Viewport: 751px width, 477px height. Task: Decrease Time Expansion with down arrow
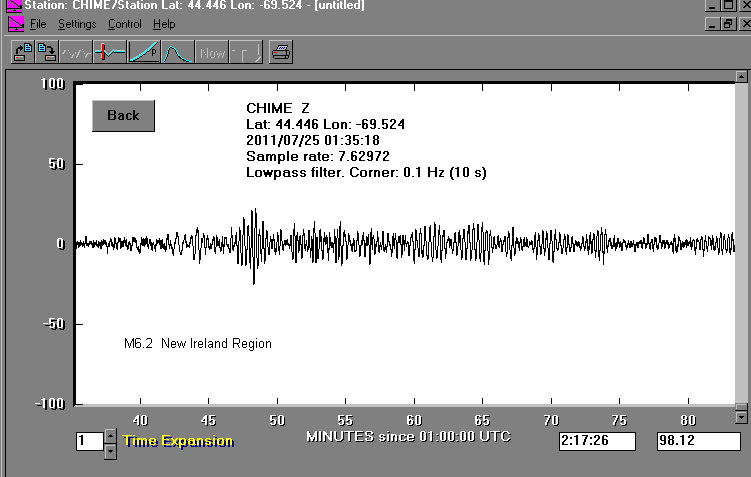[110, 450]
